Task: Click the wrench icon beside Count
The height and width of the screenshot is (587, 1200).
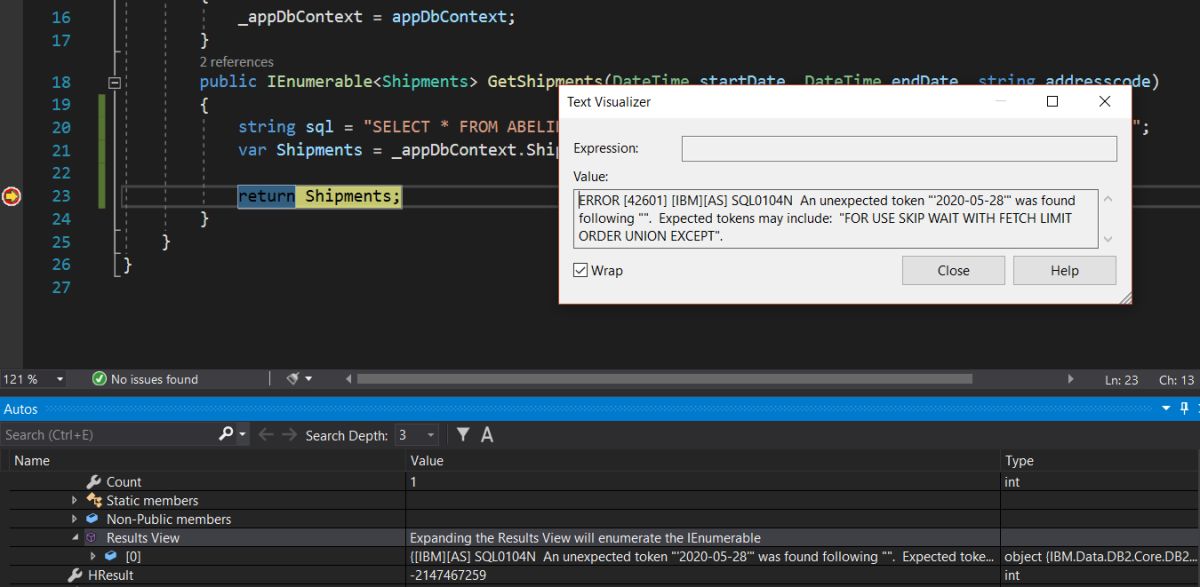Action: pyautogui.click(x=94, y=482)
